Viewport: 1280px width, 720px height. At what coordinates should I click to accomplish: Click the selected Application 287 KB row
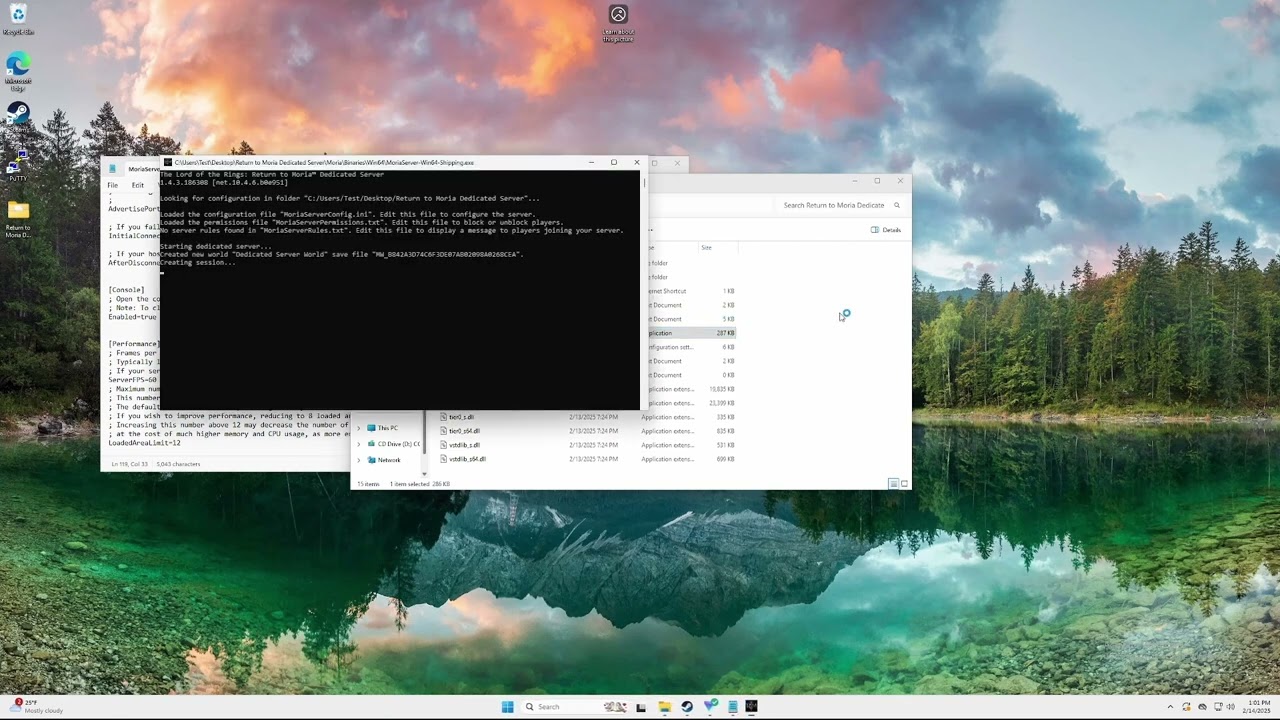690,333
